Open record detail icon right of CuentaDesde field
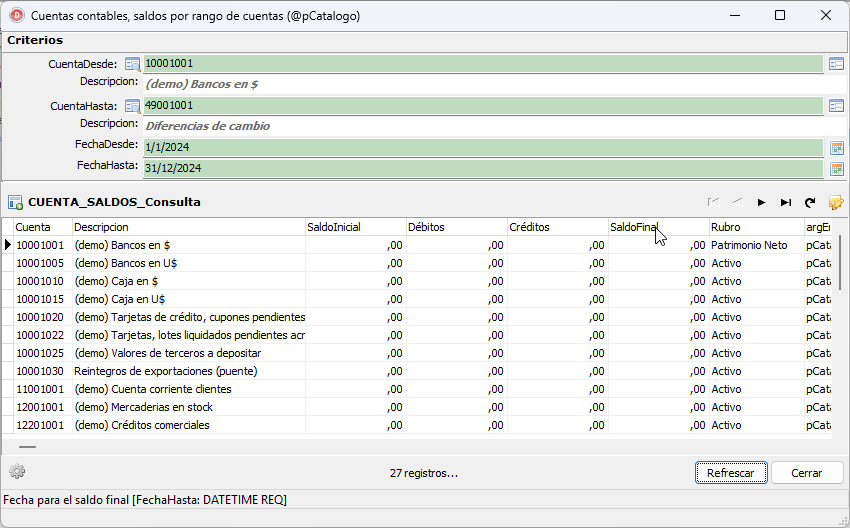Viewport: 850px width, 528px height. coord(836,64)
